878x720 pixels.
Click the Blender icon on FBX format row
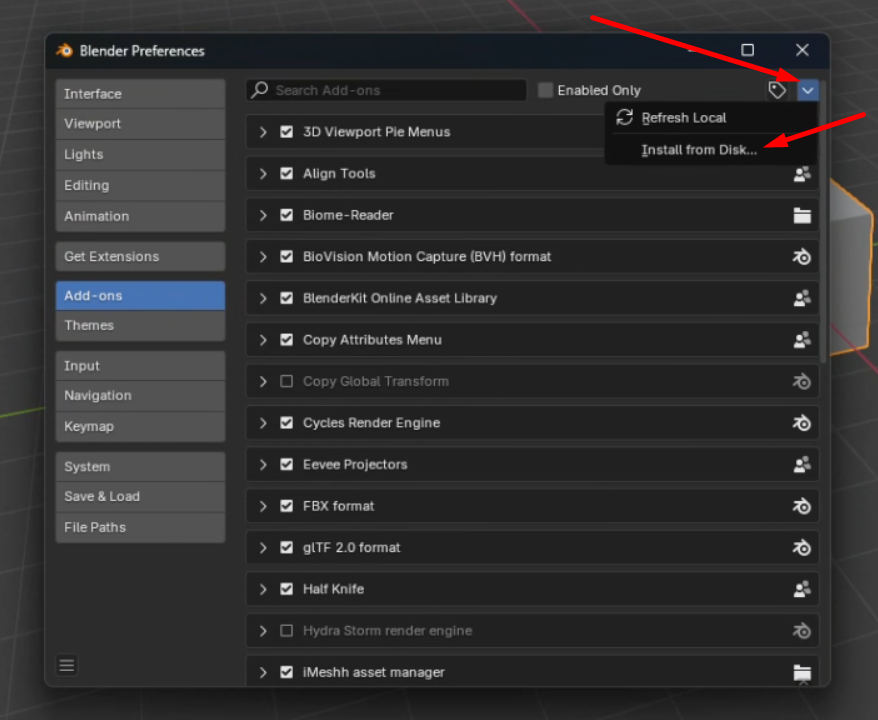pyautogui.click(x=801, y=506)
